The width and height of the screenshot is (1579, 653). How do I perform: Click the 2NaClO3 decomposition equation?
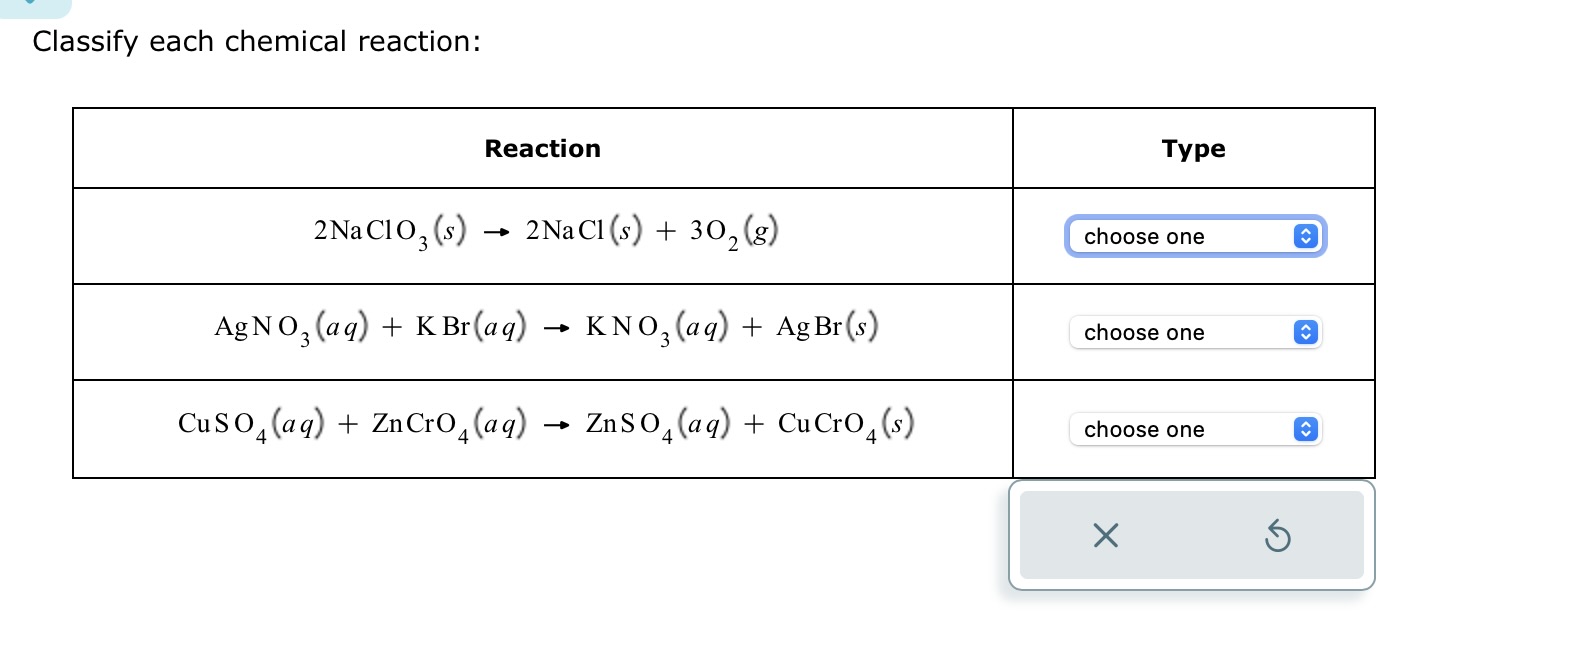pyautogui.click(x=544, y=232)
